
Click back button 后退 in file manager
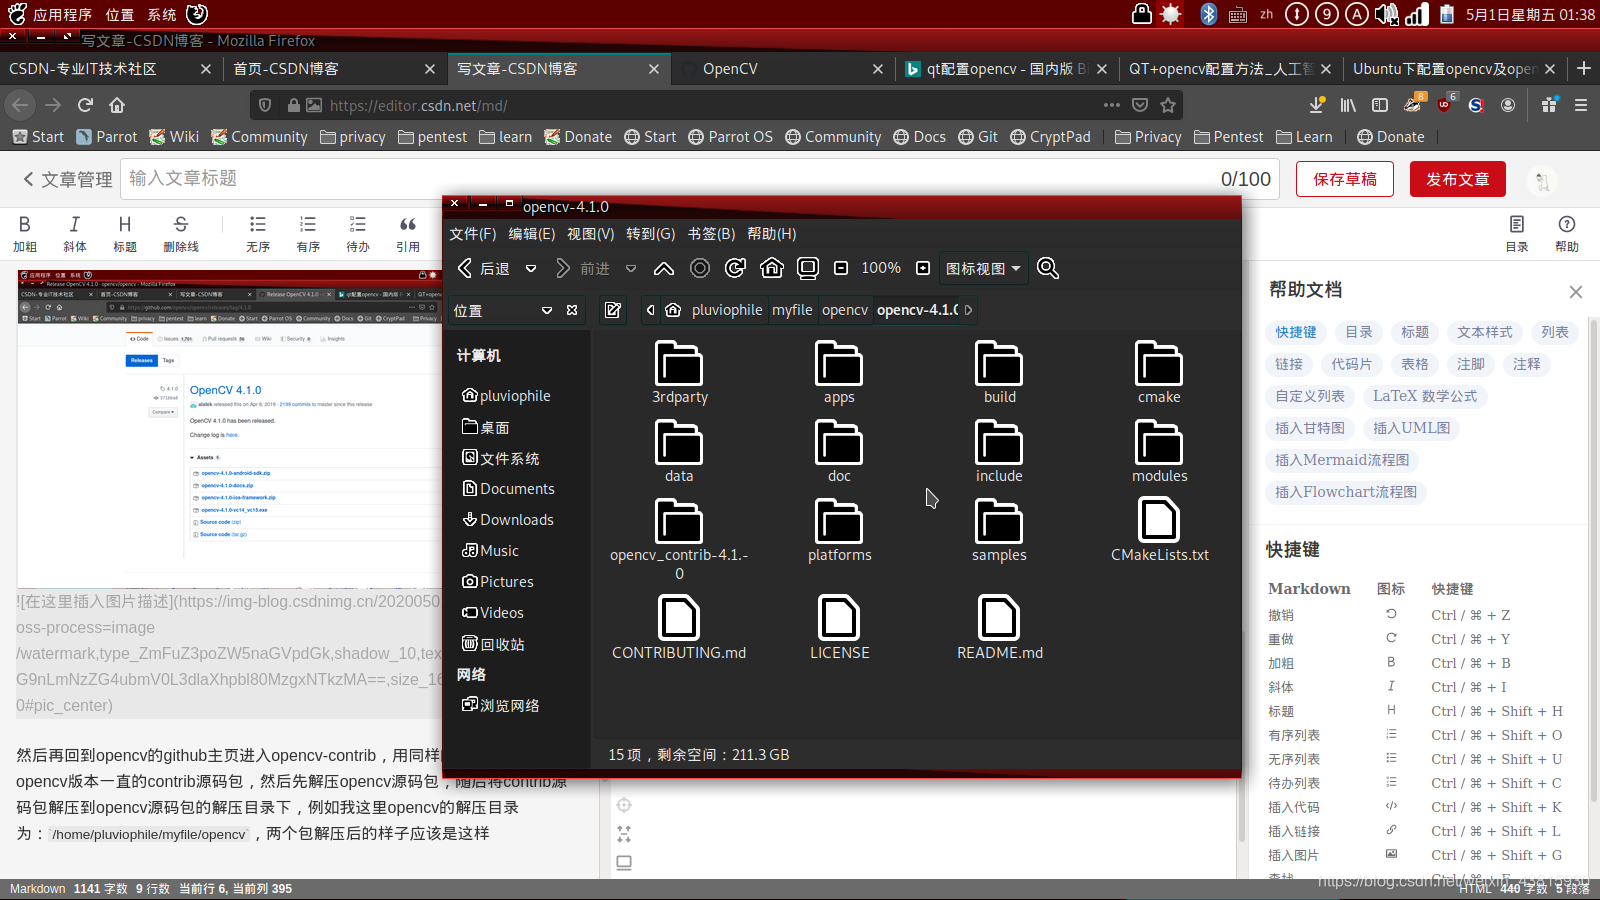(x=484, y=268)
